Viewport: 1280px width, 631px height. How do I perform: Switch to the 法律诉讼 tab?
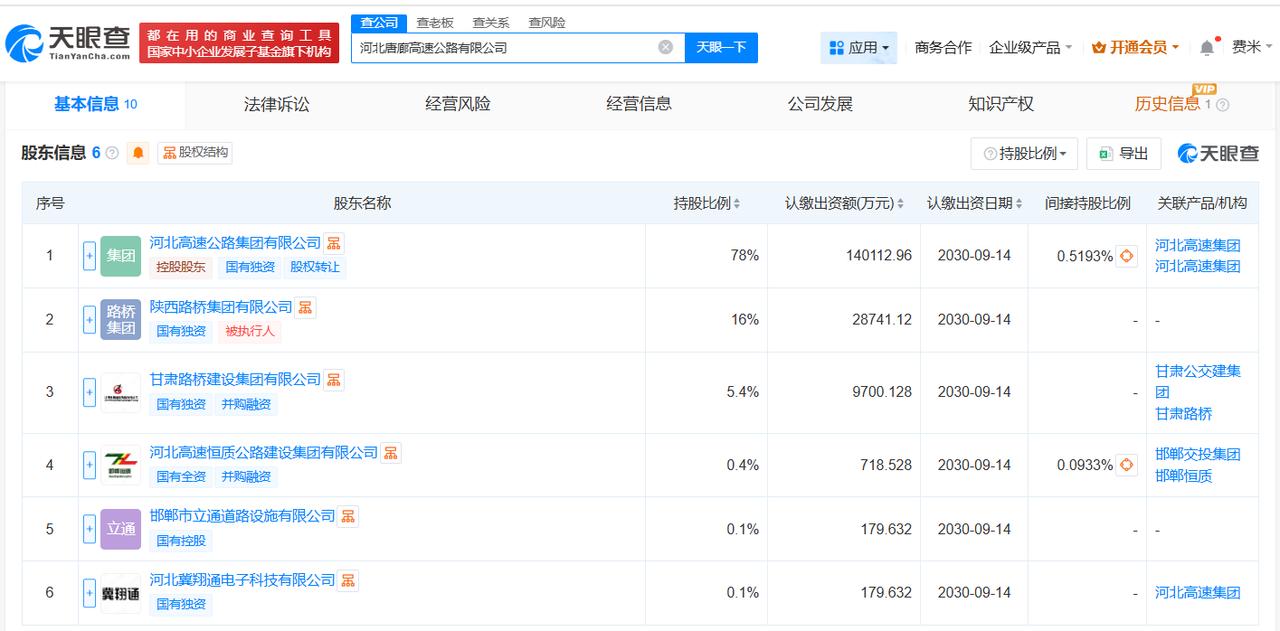tap(276, 104)
